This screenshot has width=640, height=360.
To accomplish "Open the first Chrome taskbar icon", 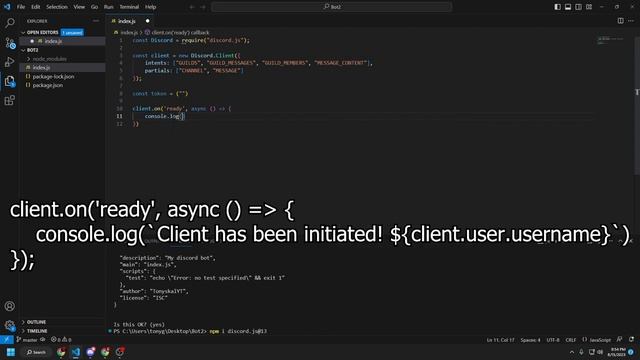I will (61, 352).
